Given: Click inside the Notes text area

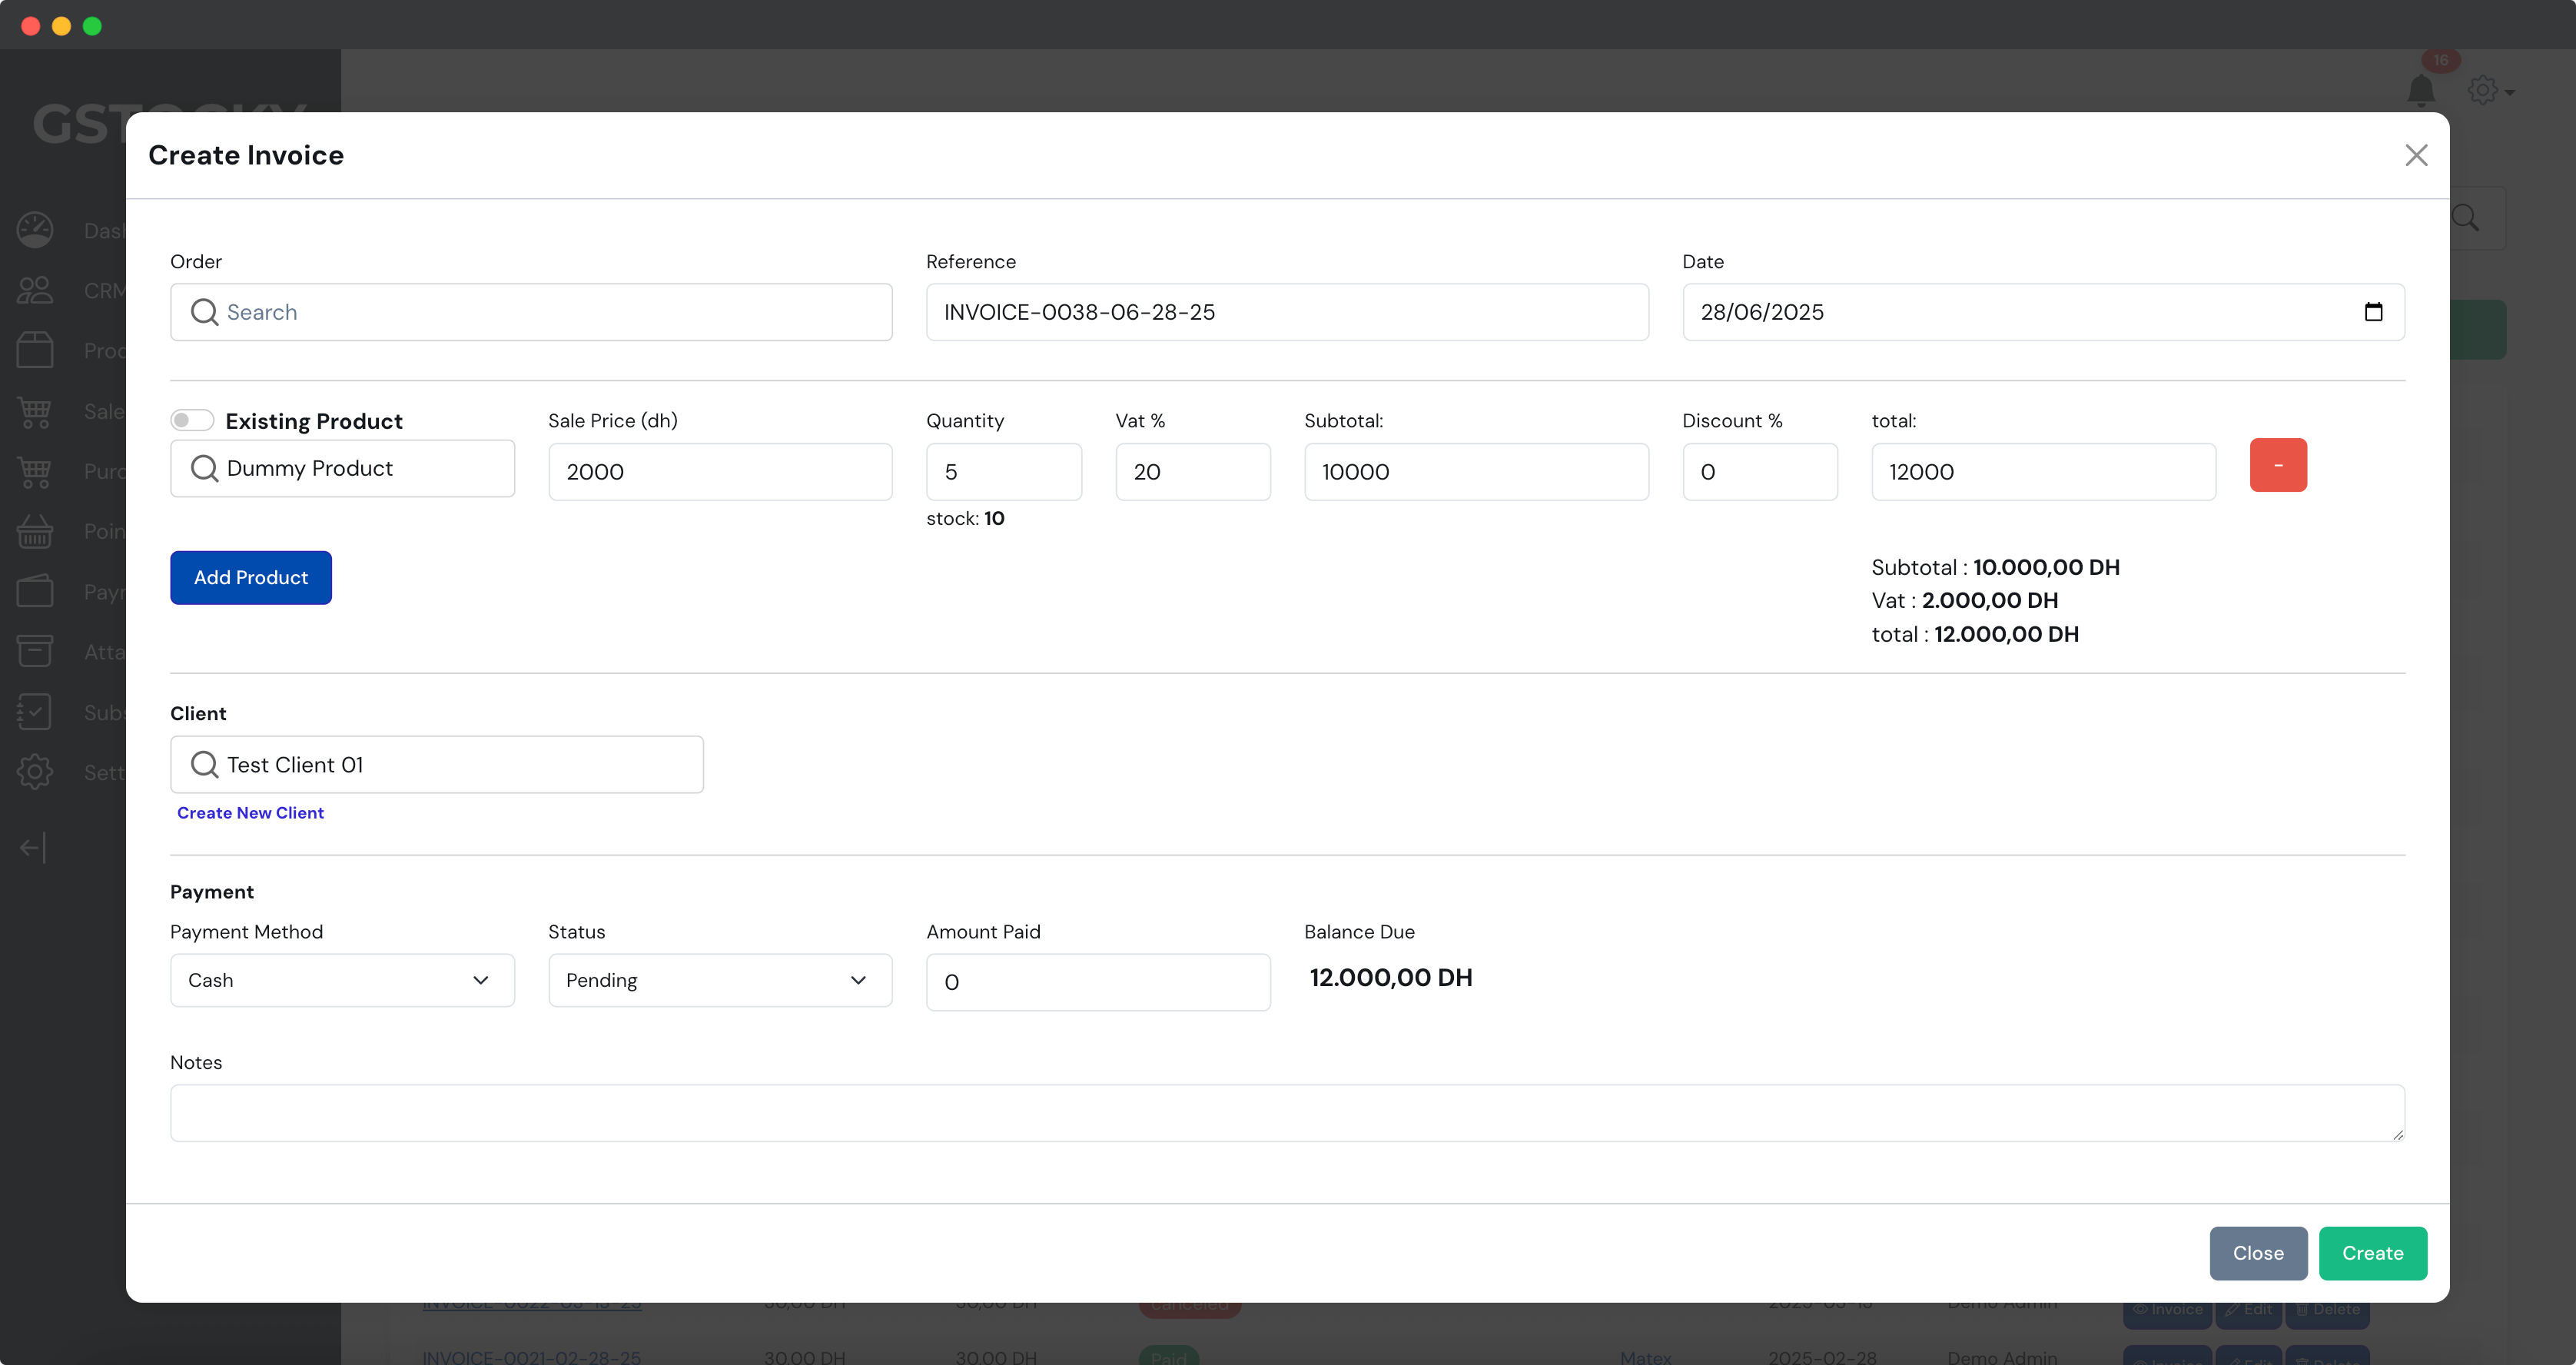Looking at the screenshot, I should pyautogui.click(x=1286, y=1112).
